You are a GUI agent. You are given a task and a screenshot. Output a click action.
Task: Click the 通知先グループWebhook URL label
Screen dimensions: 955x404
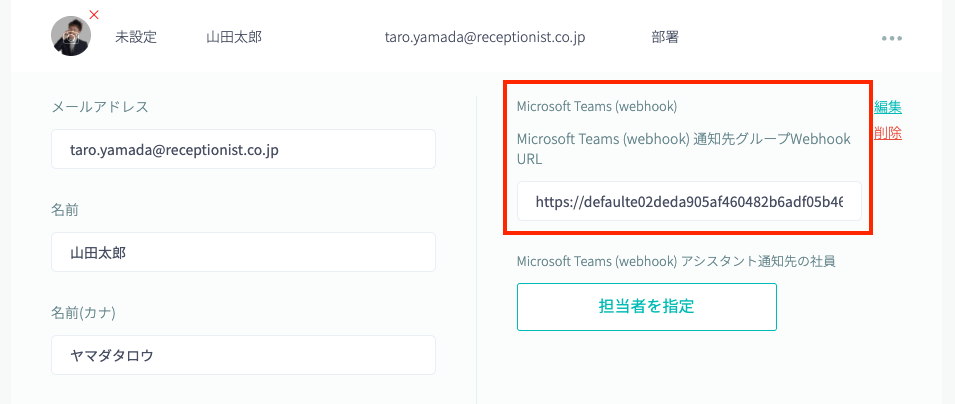[x=683, y=149]
